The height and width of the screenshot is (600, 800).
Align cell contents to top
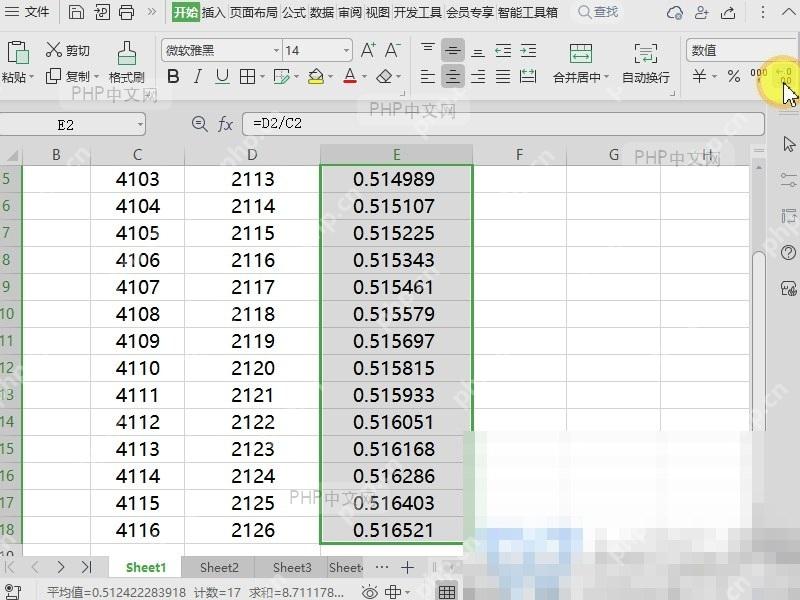[x=428, y=49]
